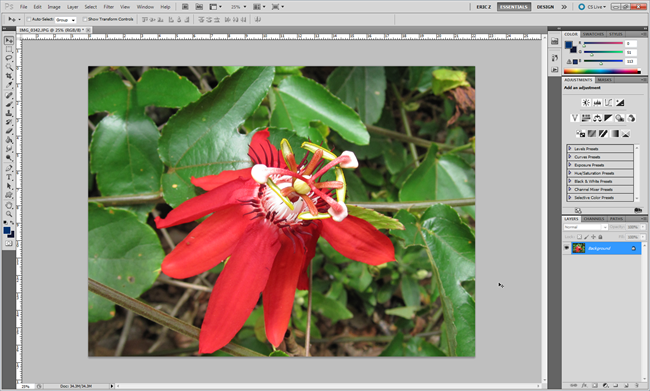The width and height of the screenshot is (650, 391).
Task: Launch Bridge from the application bar
Action: [x=185, y=7]
